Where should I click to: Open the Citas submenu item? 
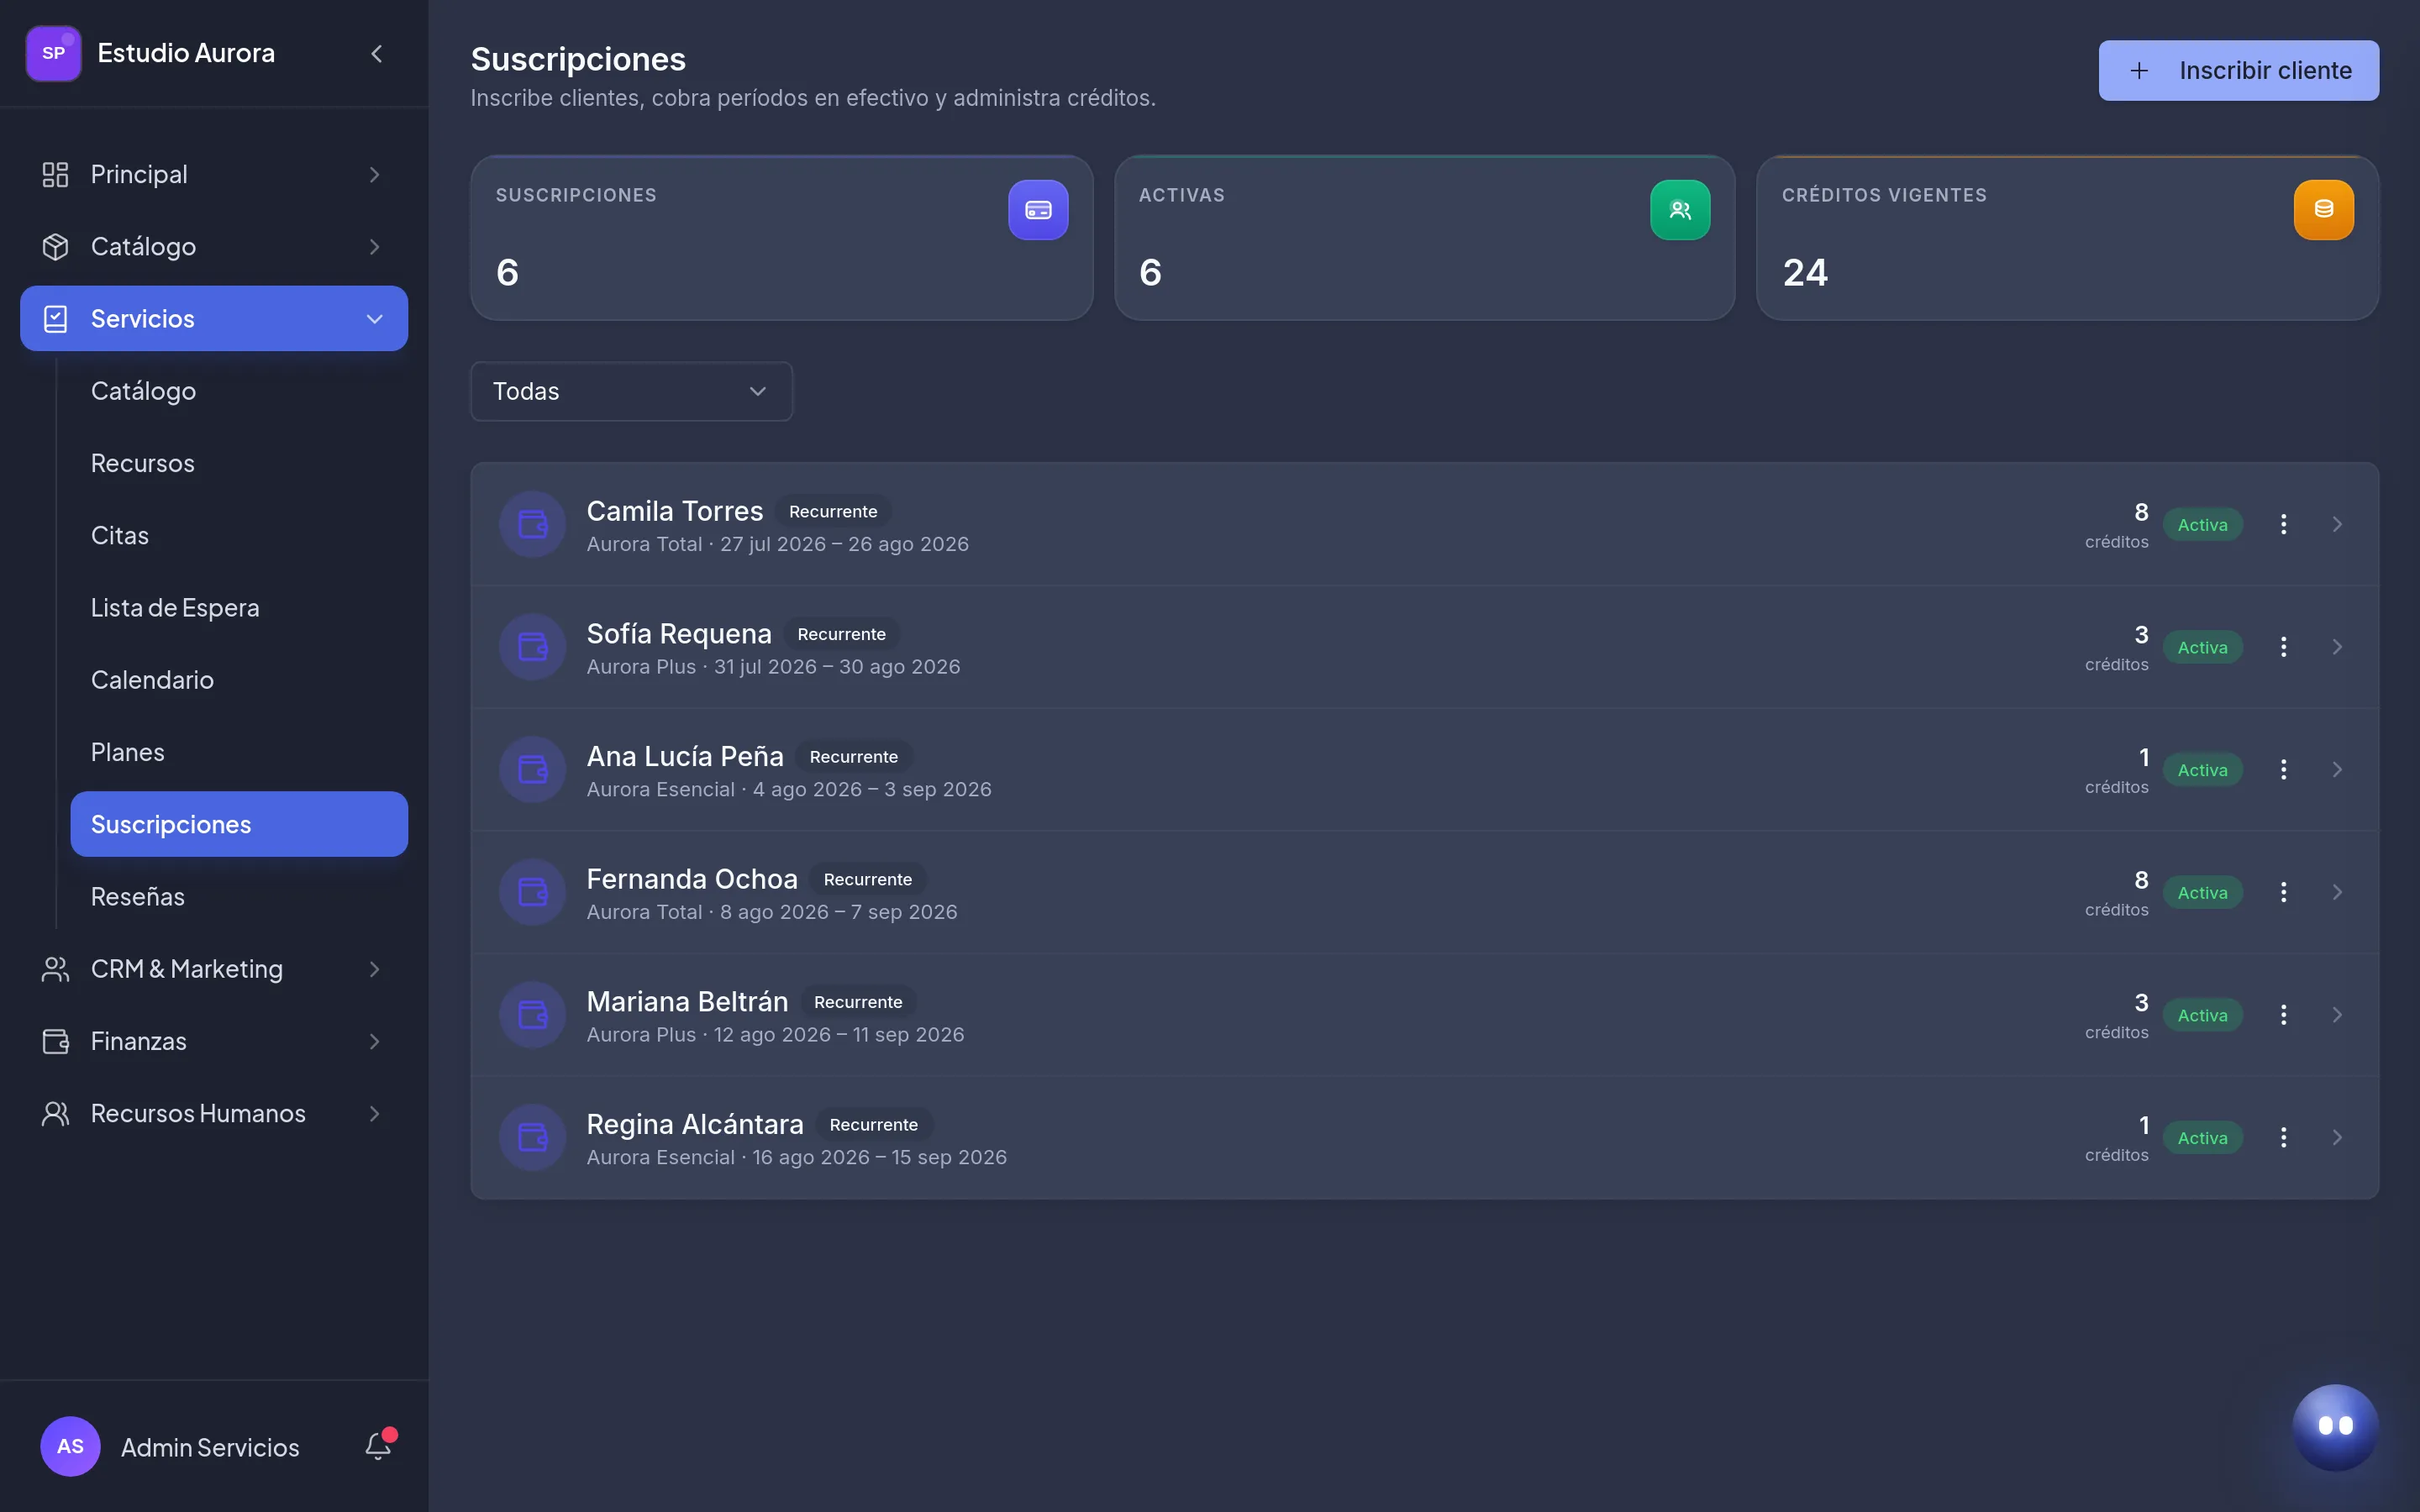coord(239,535)
